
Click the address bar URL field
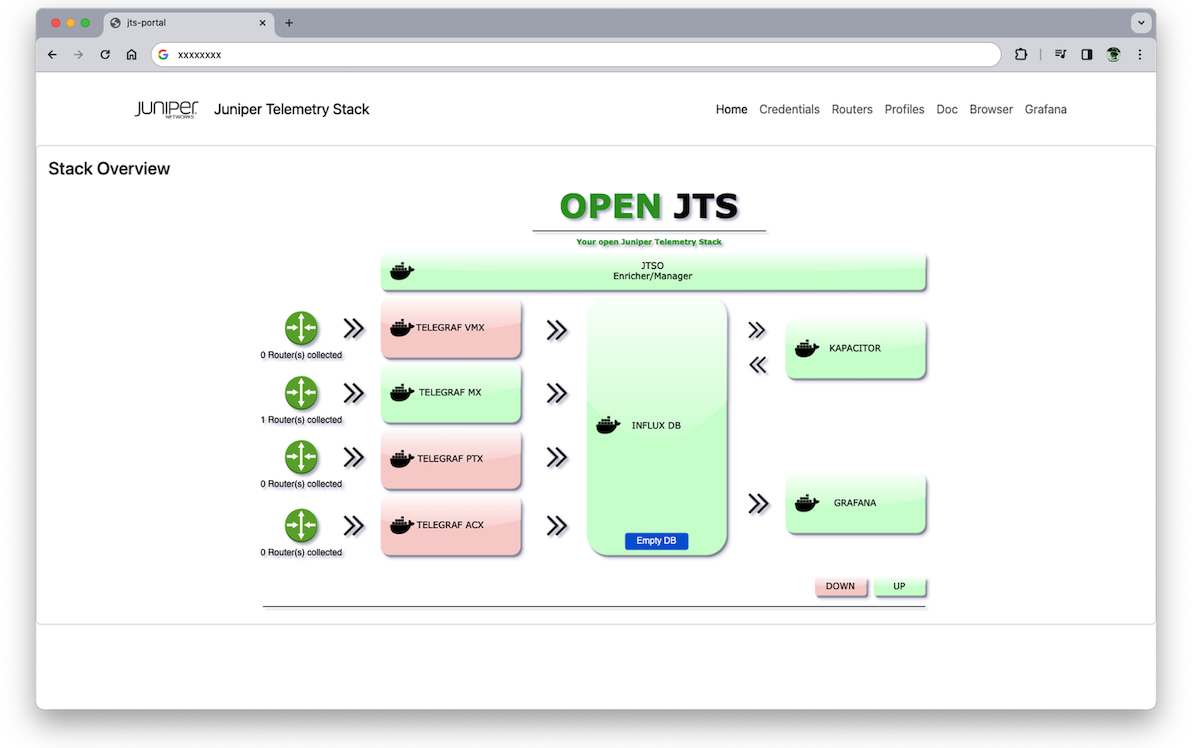(576, 55)
